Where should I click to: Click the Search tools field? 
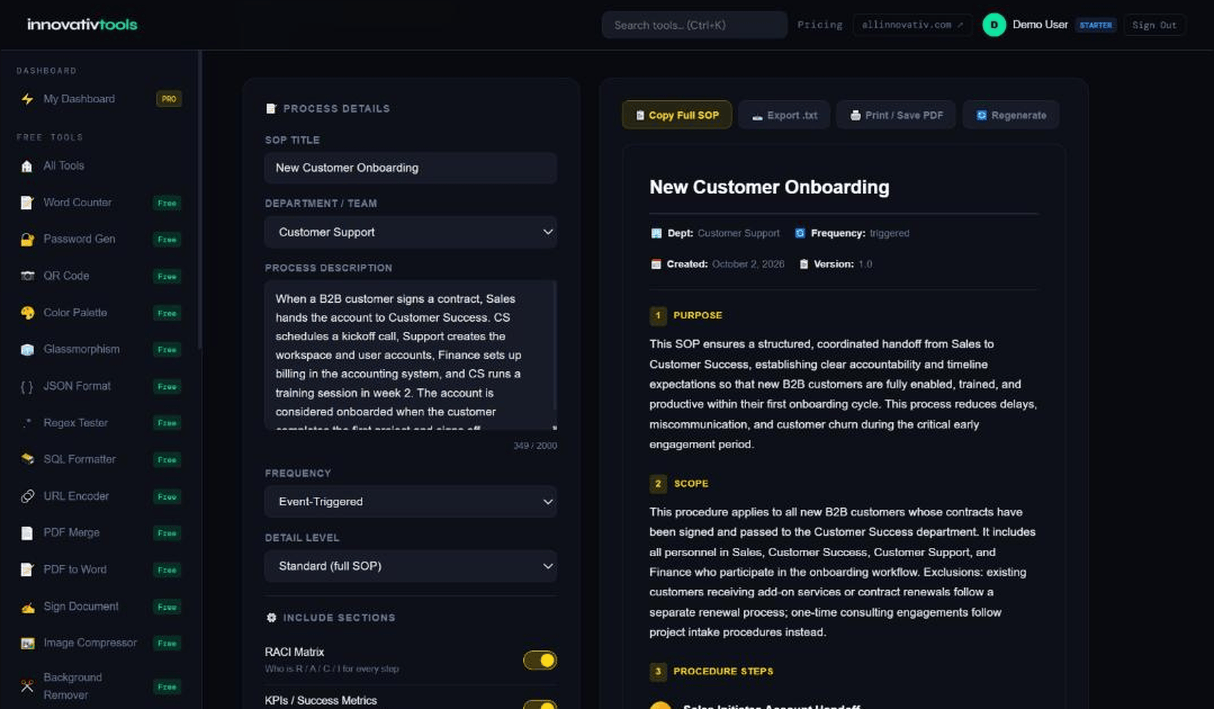click(x=694, y=25)
